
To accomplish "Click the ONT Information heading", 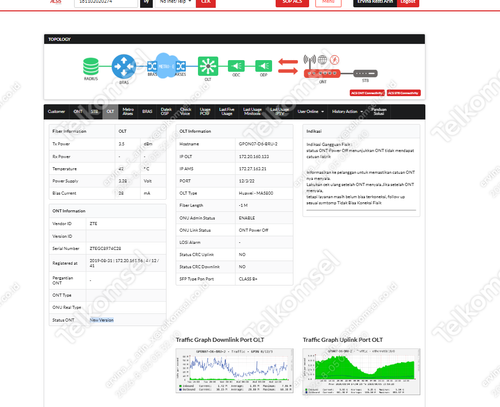I will (x=69, y=211).
